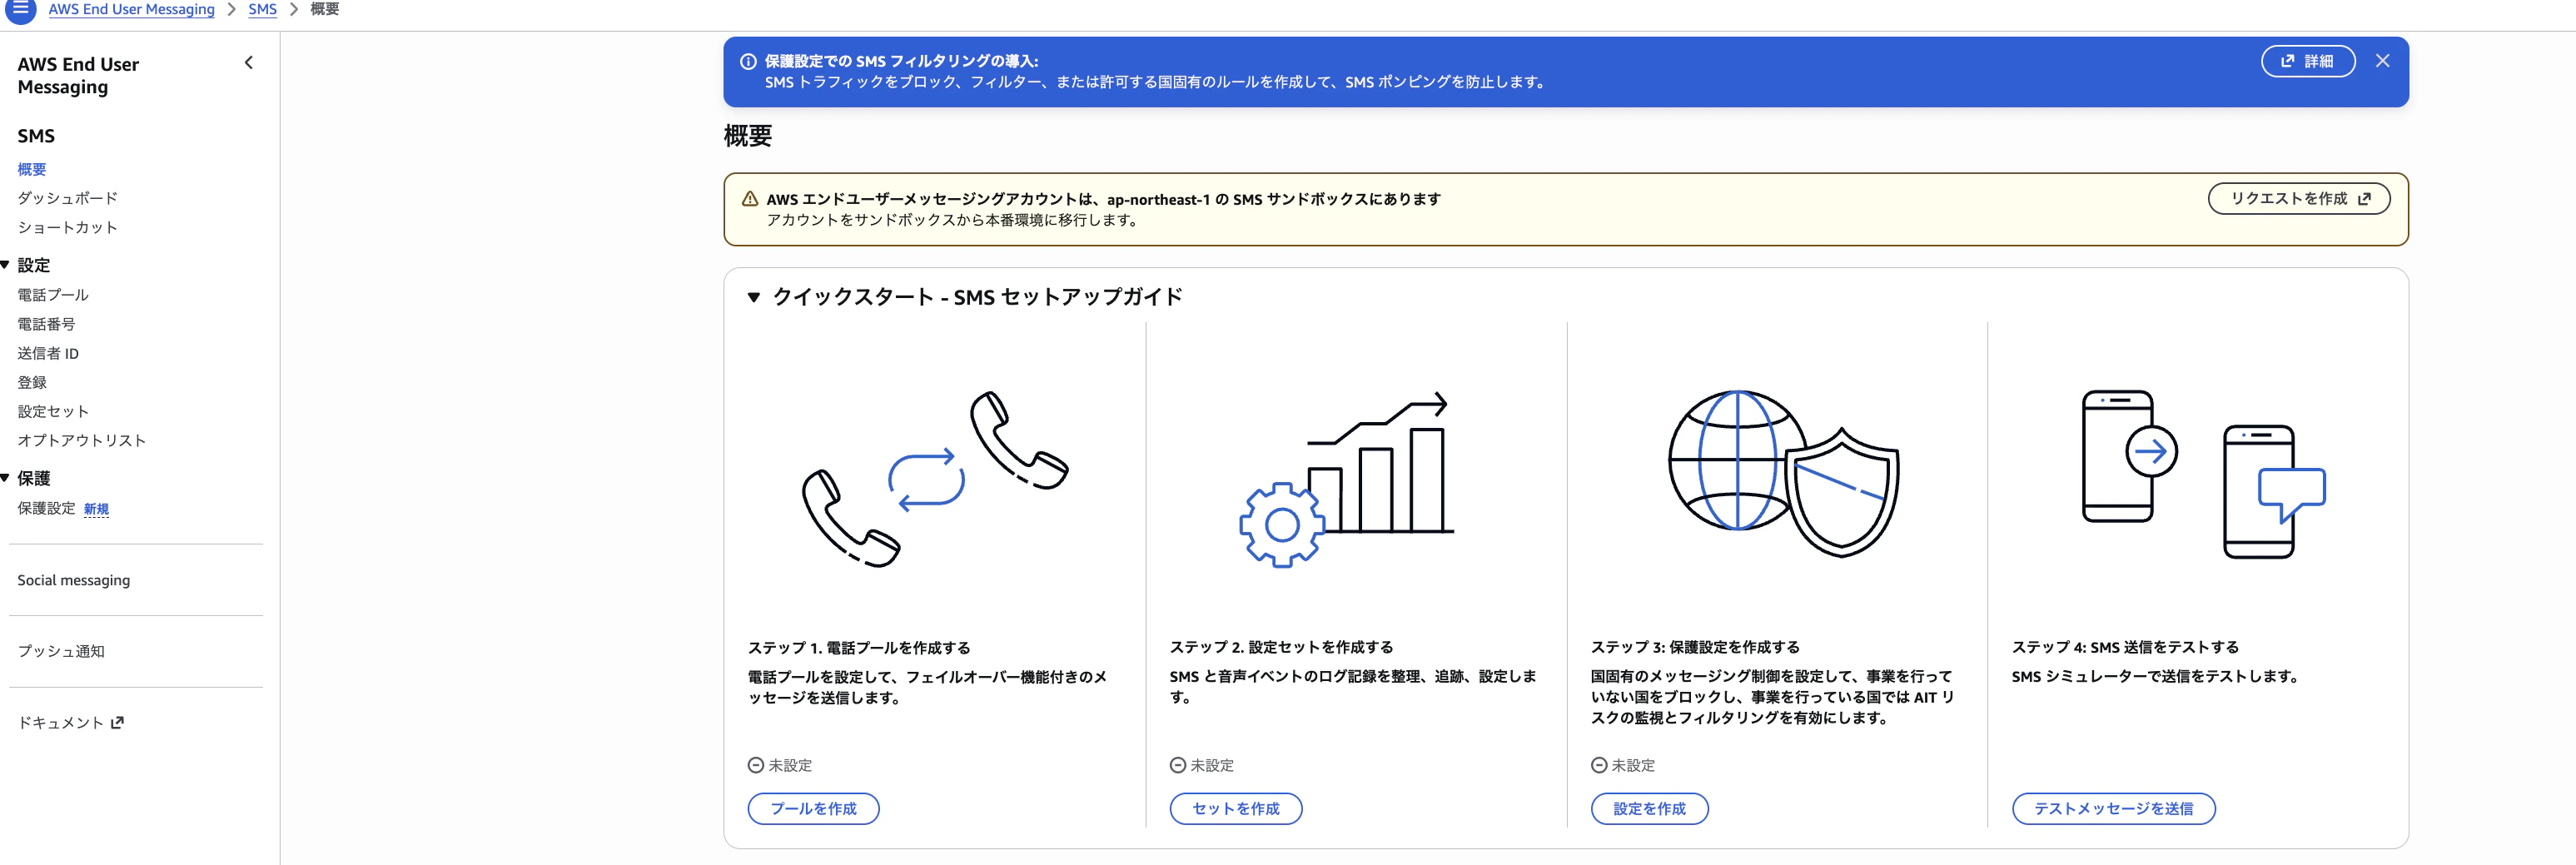Close the blue SMS filtering info banner
This screenshot has width=2576, height=865.
point(2383,61)
